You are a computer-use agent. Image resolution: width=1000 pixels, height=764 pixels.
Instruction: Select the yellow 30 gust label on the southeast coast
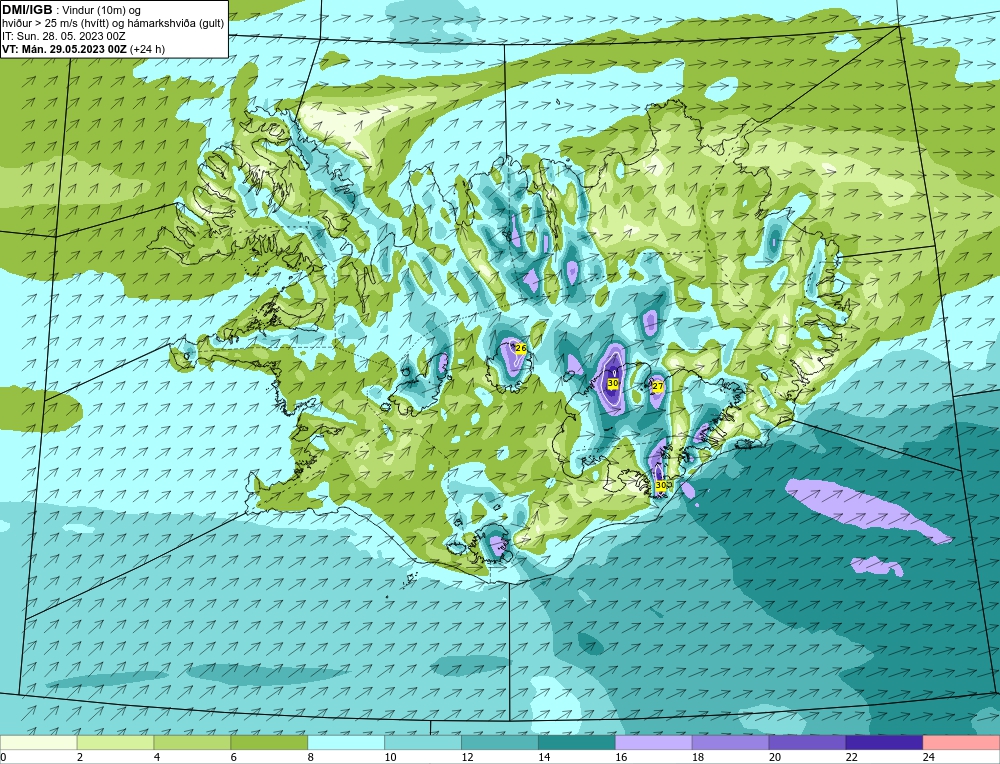coord(661,485)
